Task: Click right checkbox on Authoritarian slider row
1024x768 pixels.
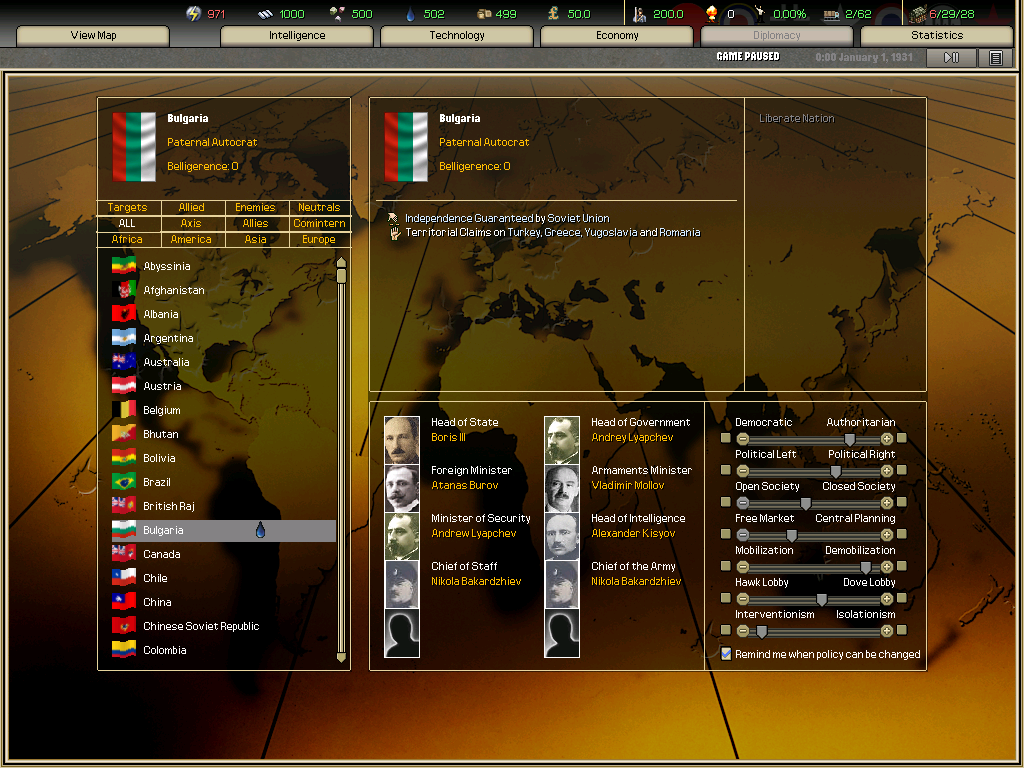Action: coord(902,438)
